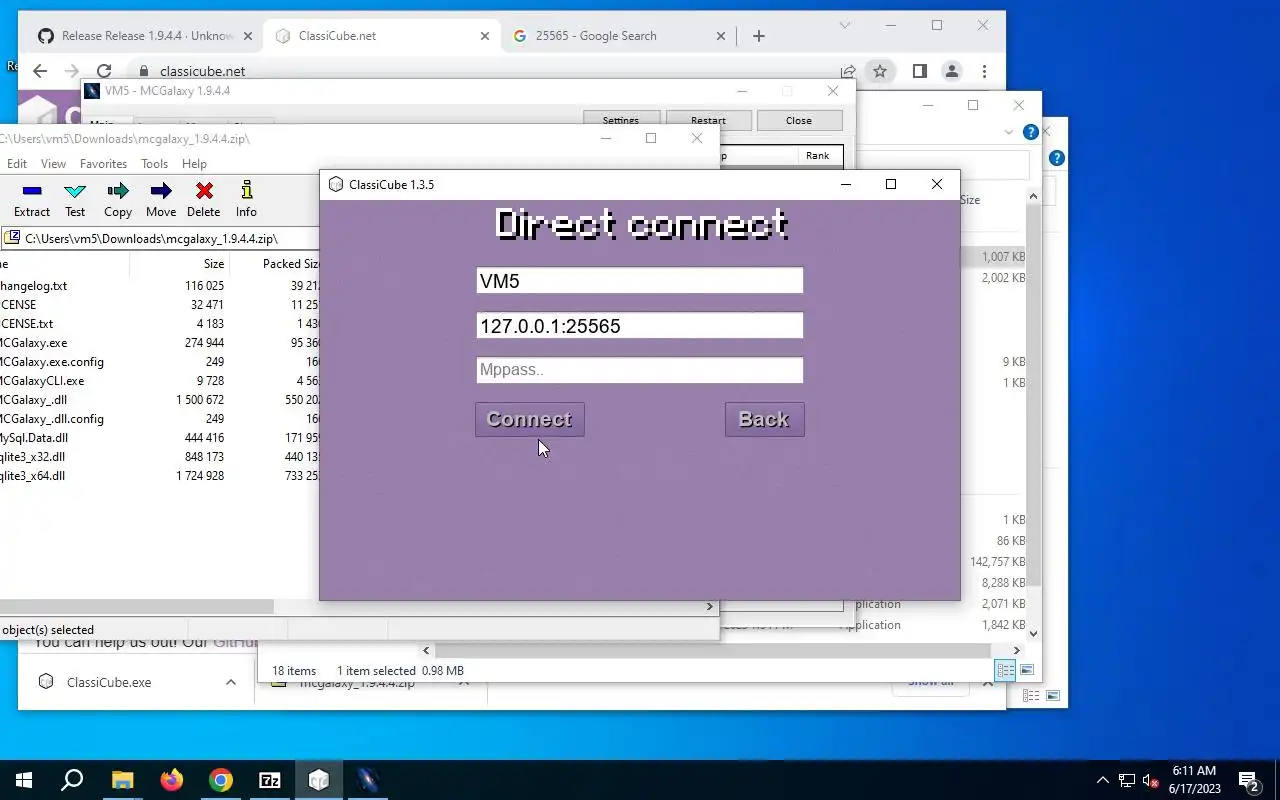Focus the Mppass input field
This screenshot has width=1280, height=800.
coord(639,370)
